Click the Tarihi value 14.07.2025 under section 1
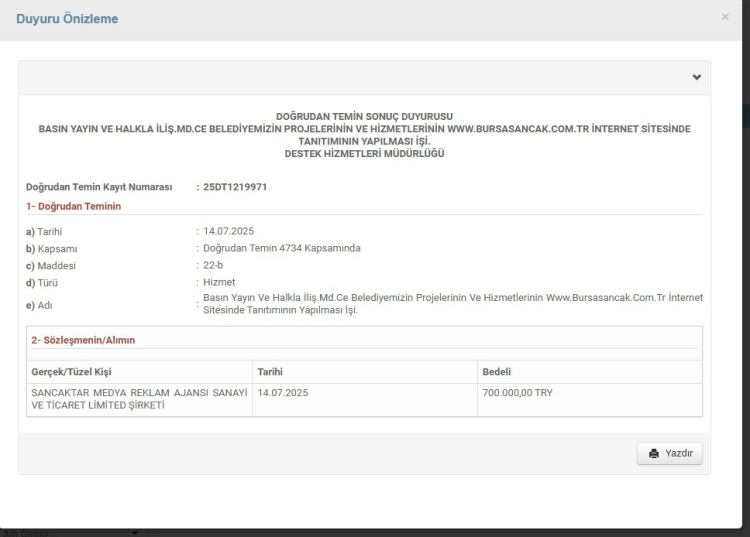This screenshot has width=750, height=537. click(x=229, y=231)
